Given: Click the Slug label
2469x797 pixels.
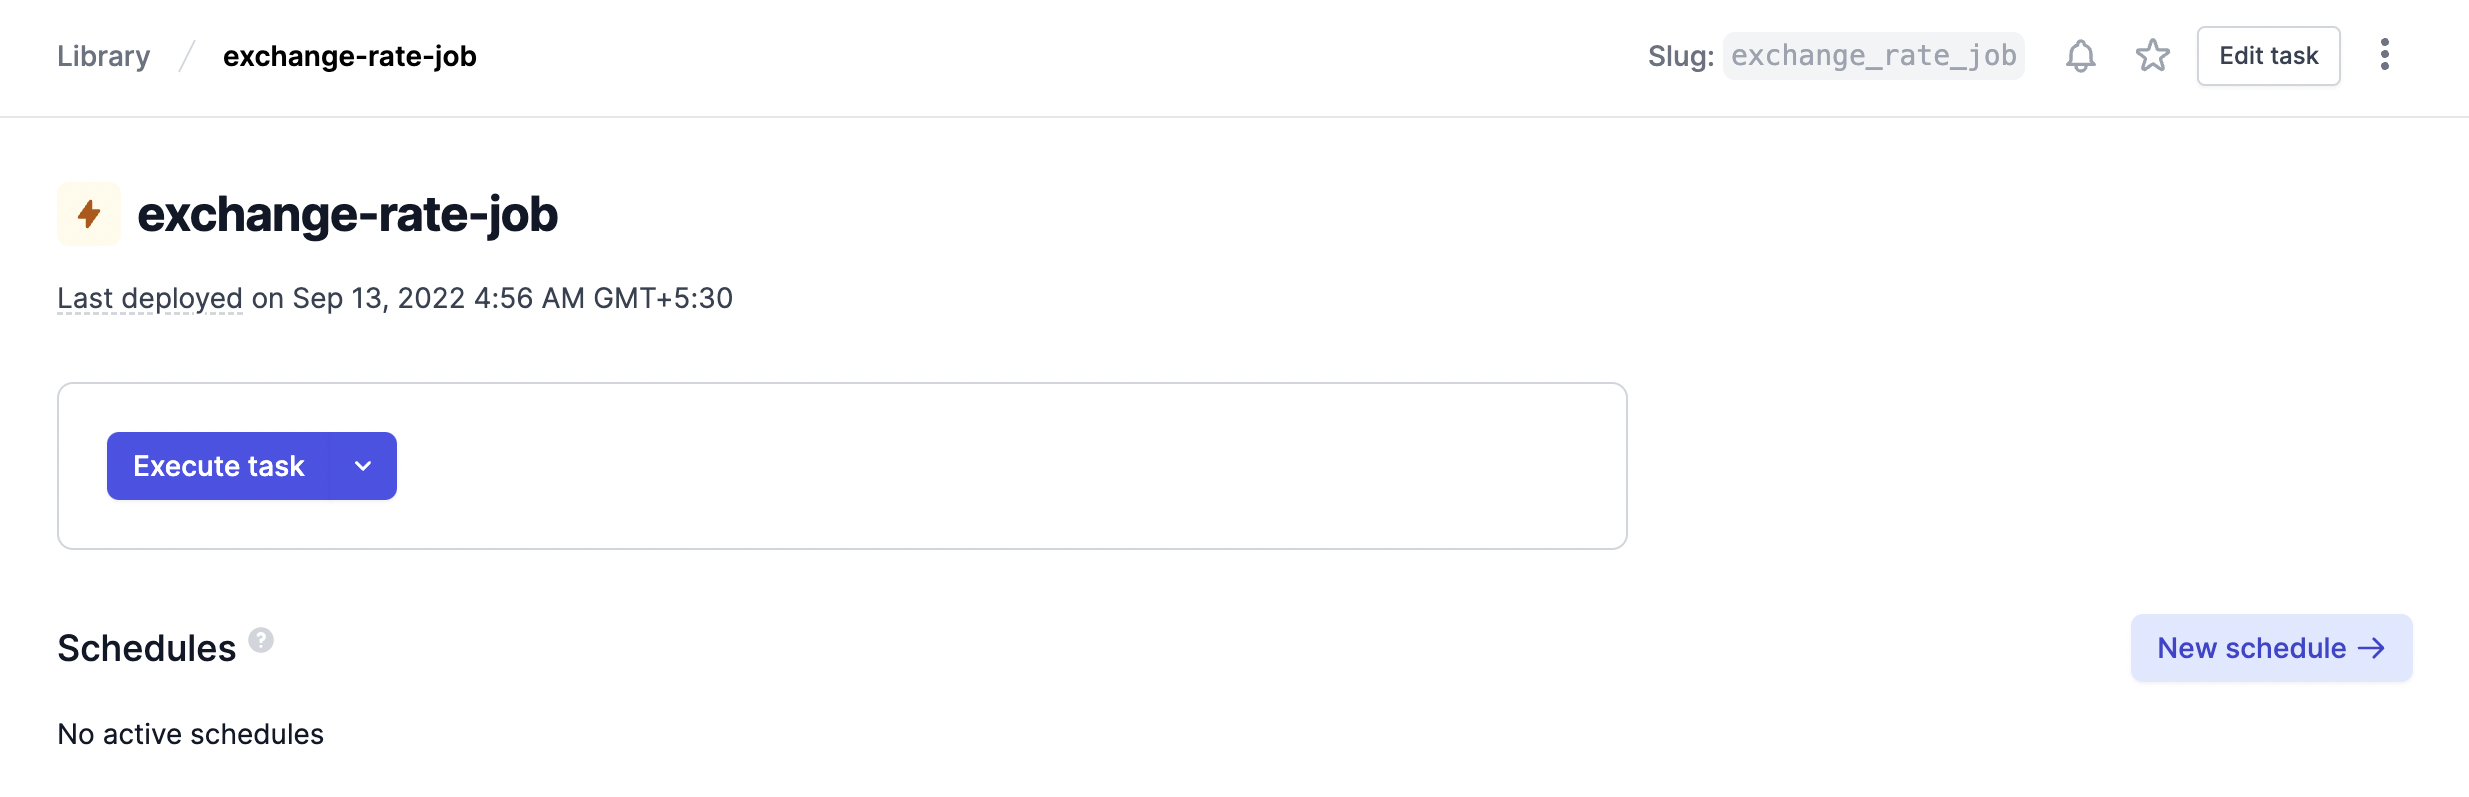Looking at the screenshot, I should 1681,56.
